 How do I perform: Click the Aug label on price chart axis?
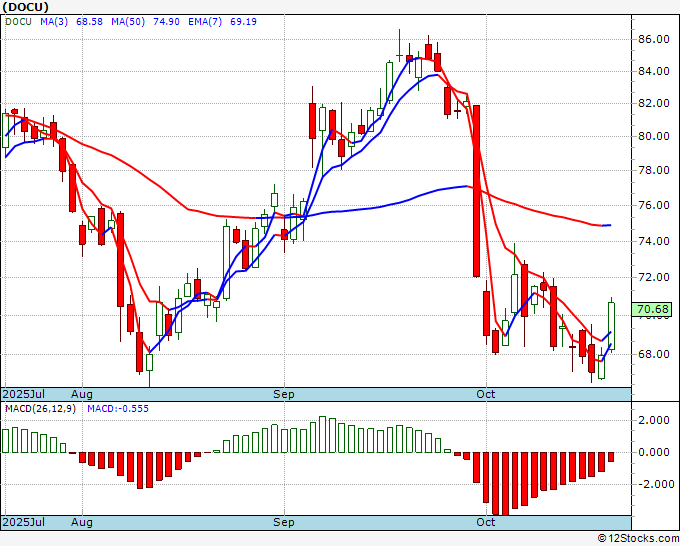(82, 394)
